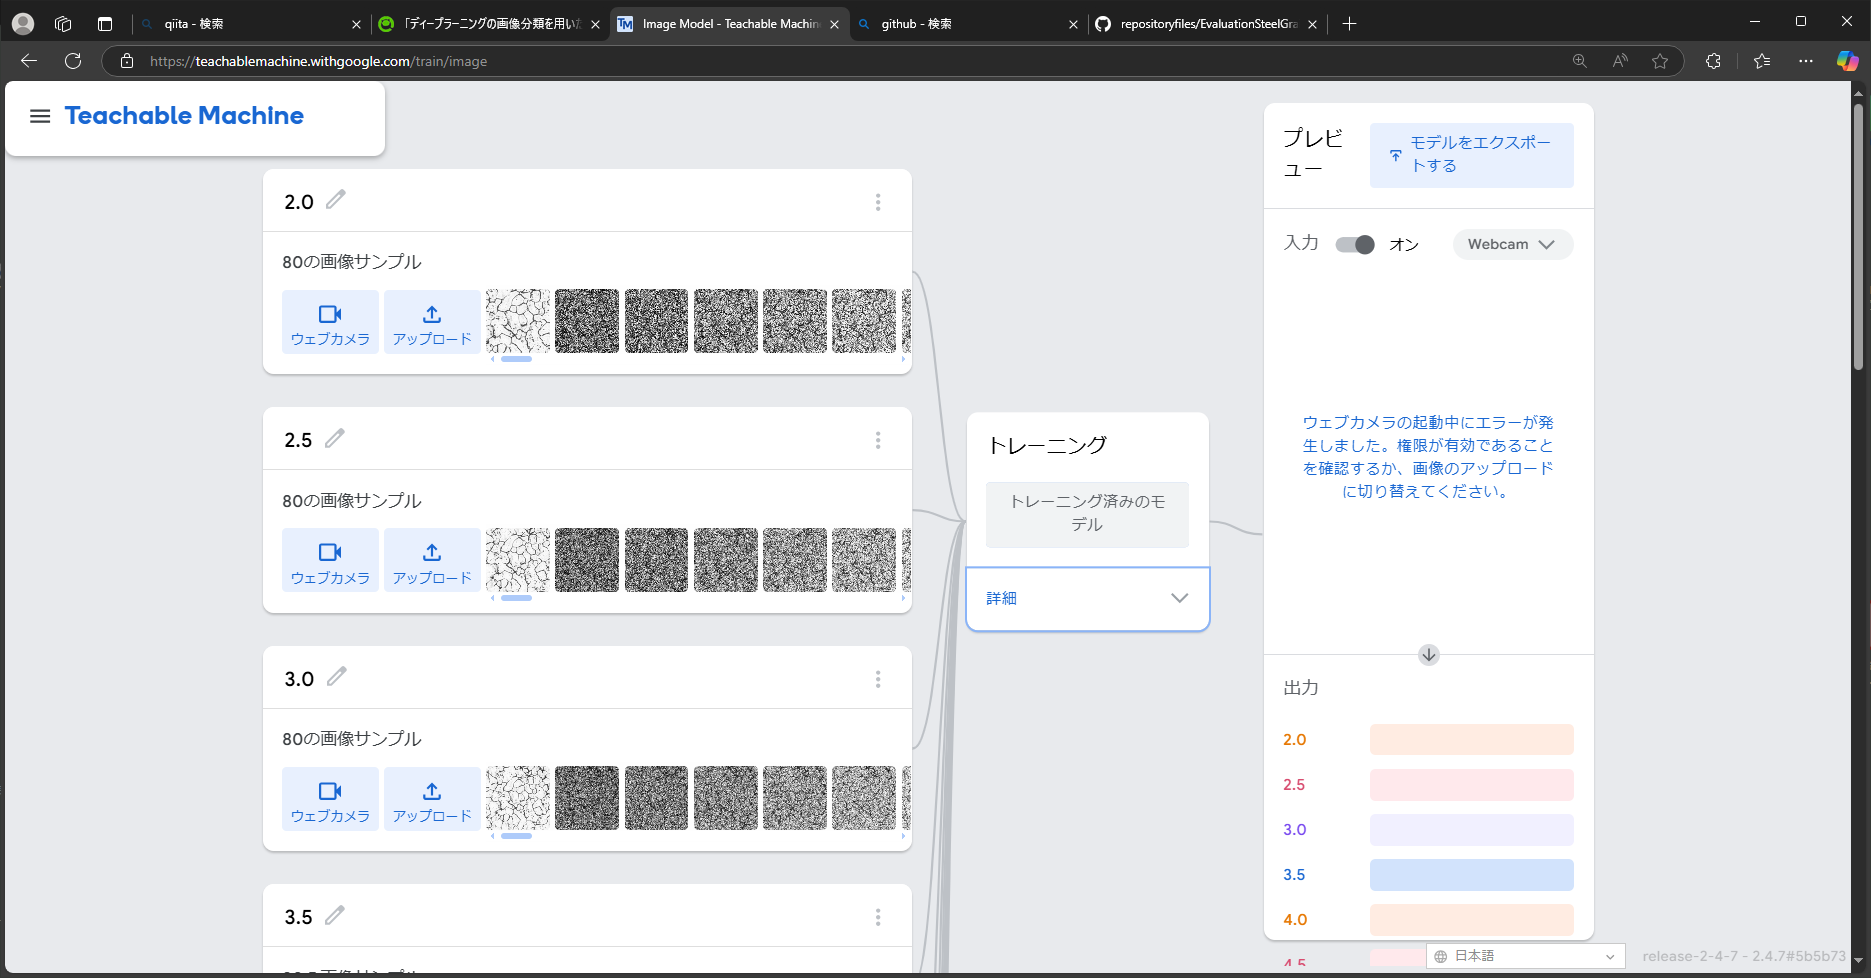Go back to previous page
This screenshot has width=1871, height=978.
pyautogui.click(x=29, y=61)
